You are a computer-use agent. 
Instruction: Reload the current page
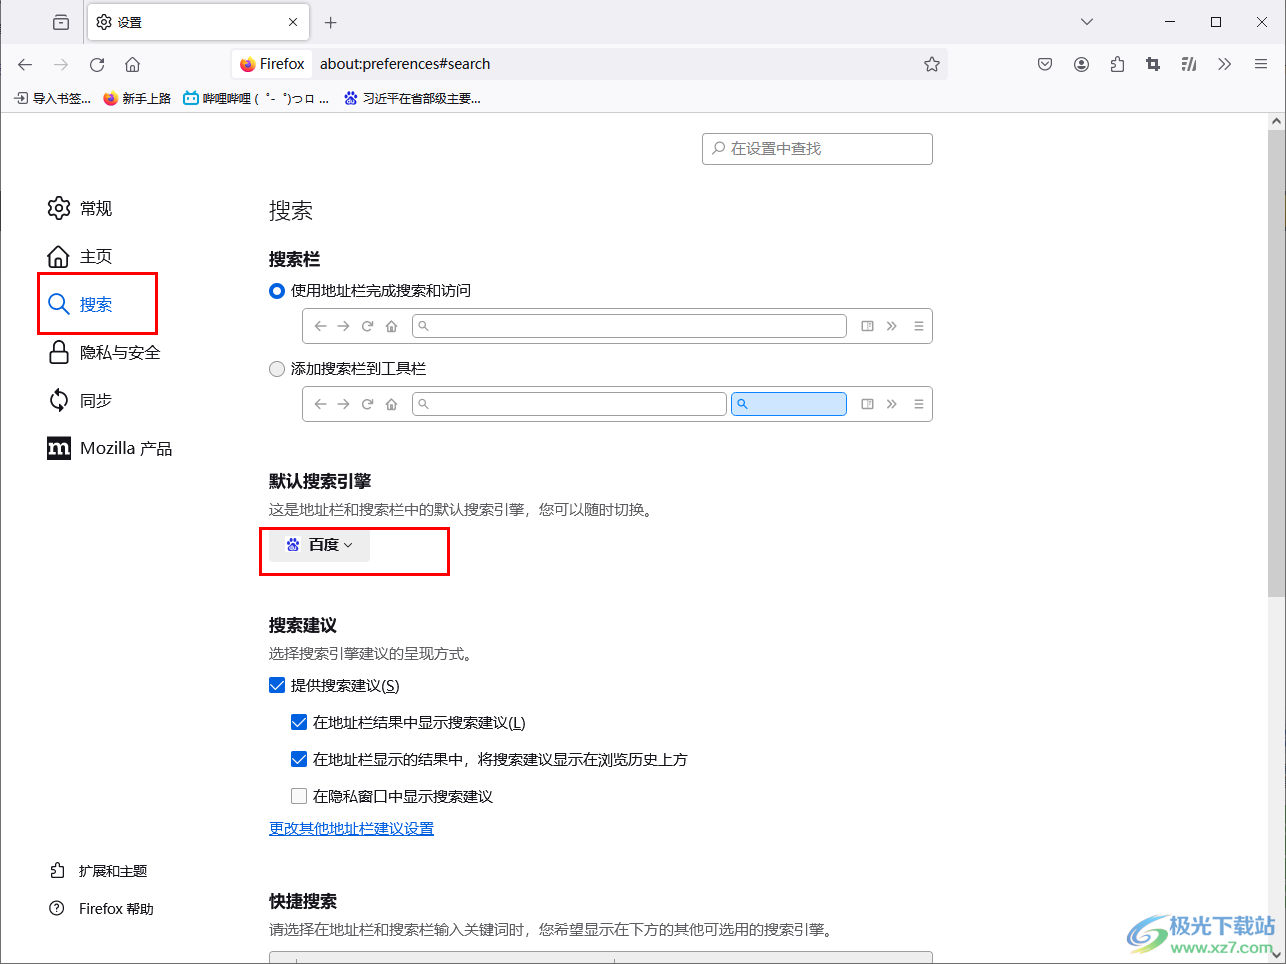click(97, 64)
